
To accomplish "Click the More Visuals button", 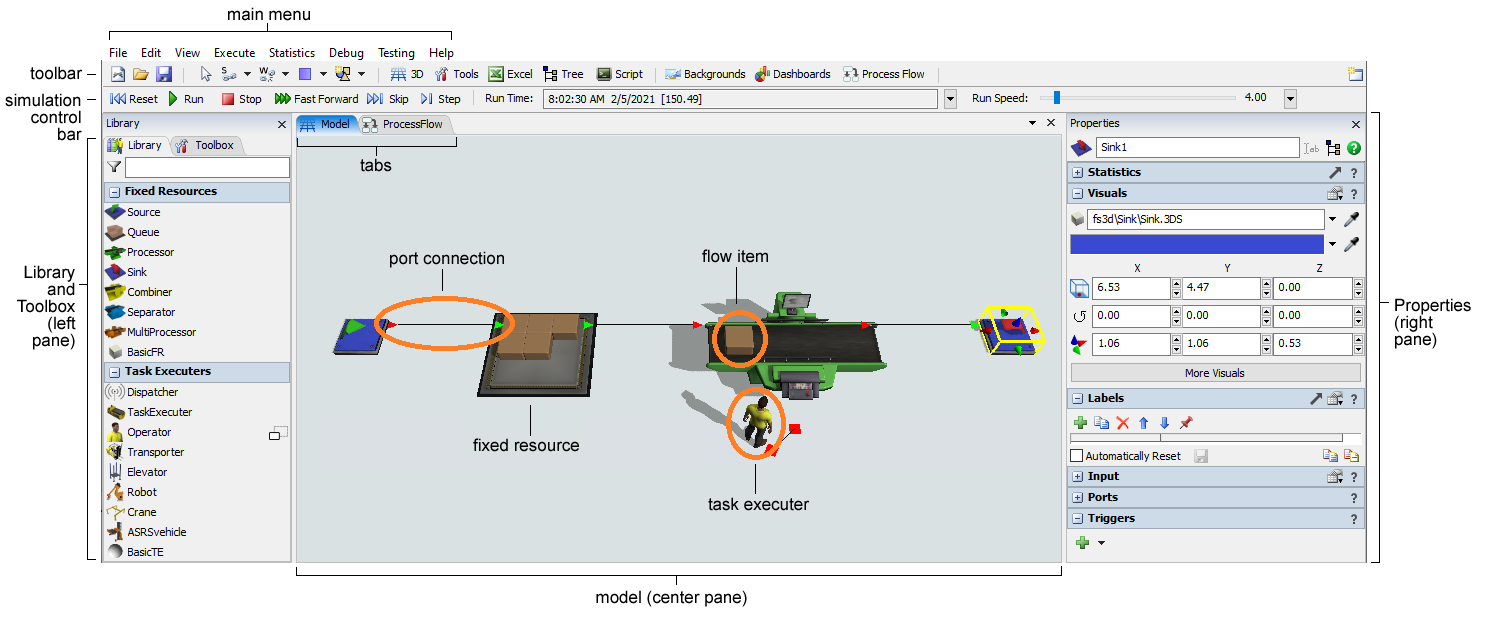I will pyautogui.click(x=1214, y=373).
